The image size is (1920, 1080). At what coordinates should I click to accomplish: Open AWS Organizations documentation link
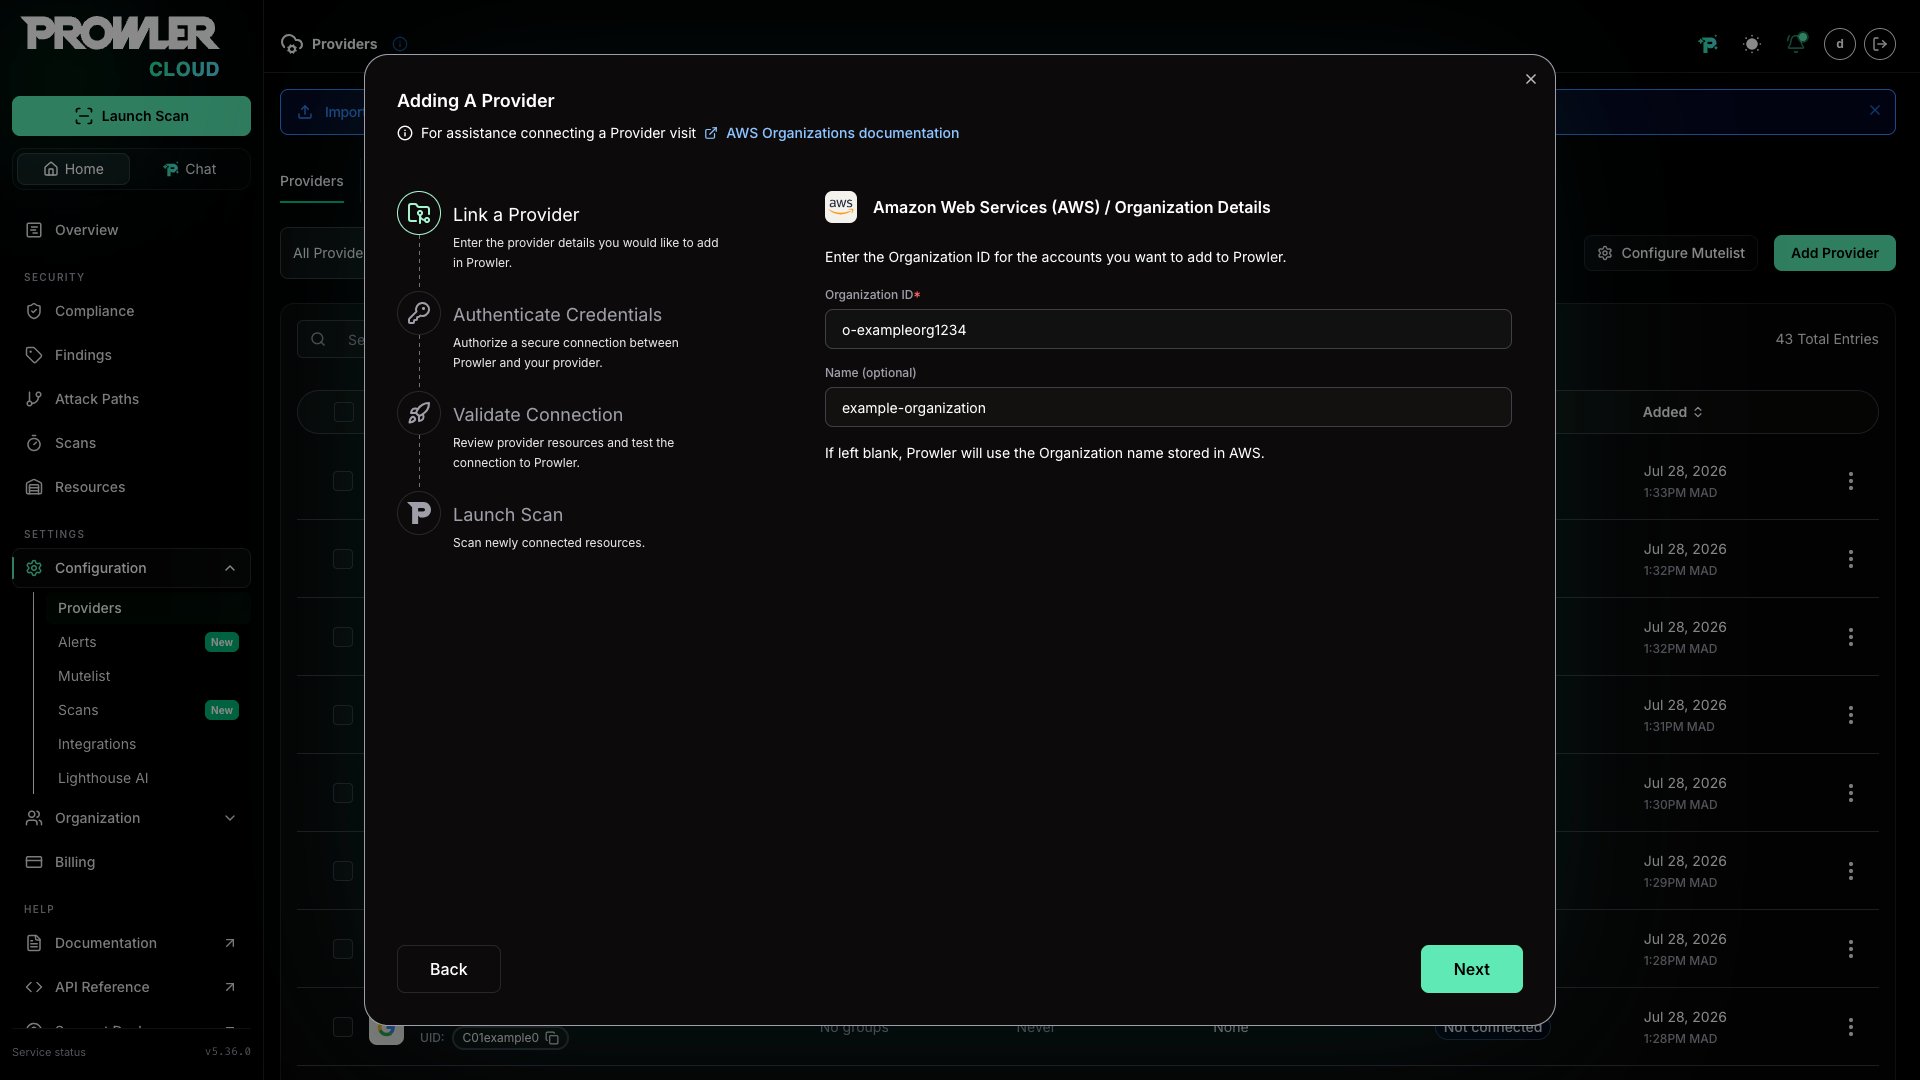(x=842, y=133)
